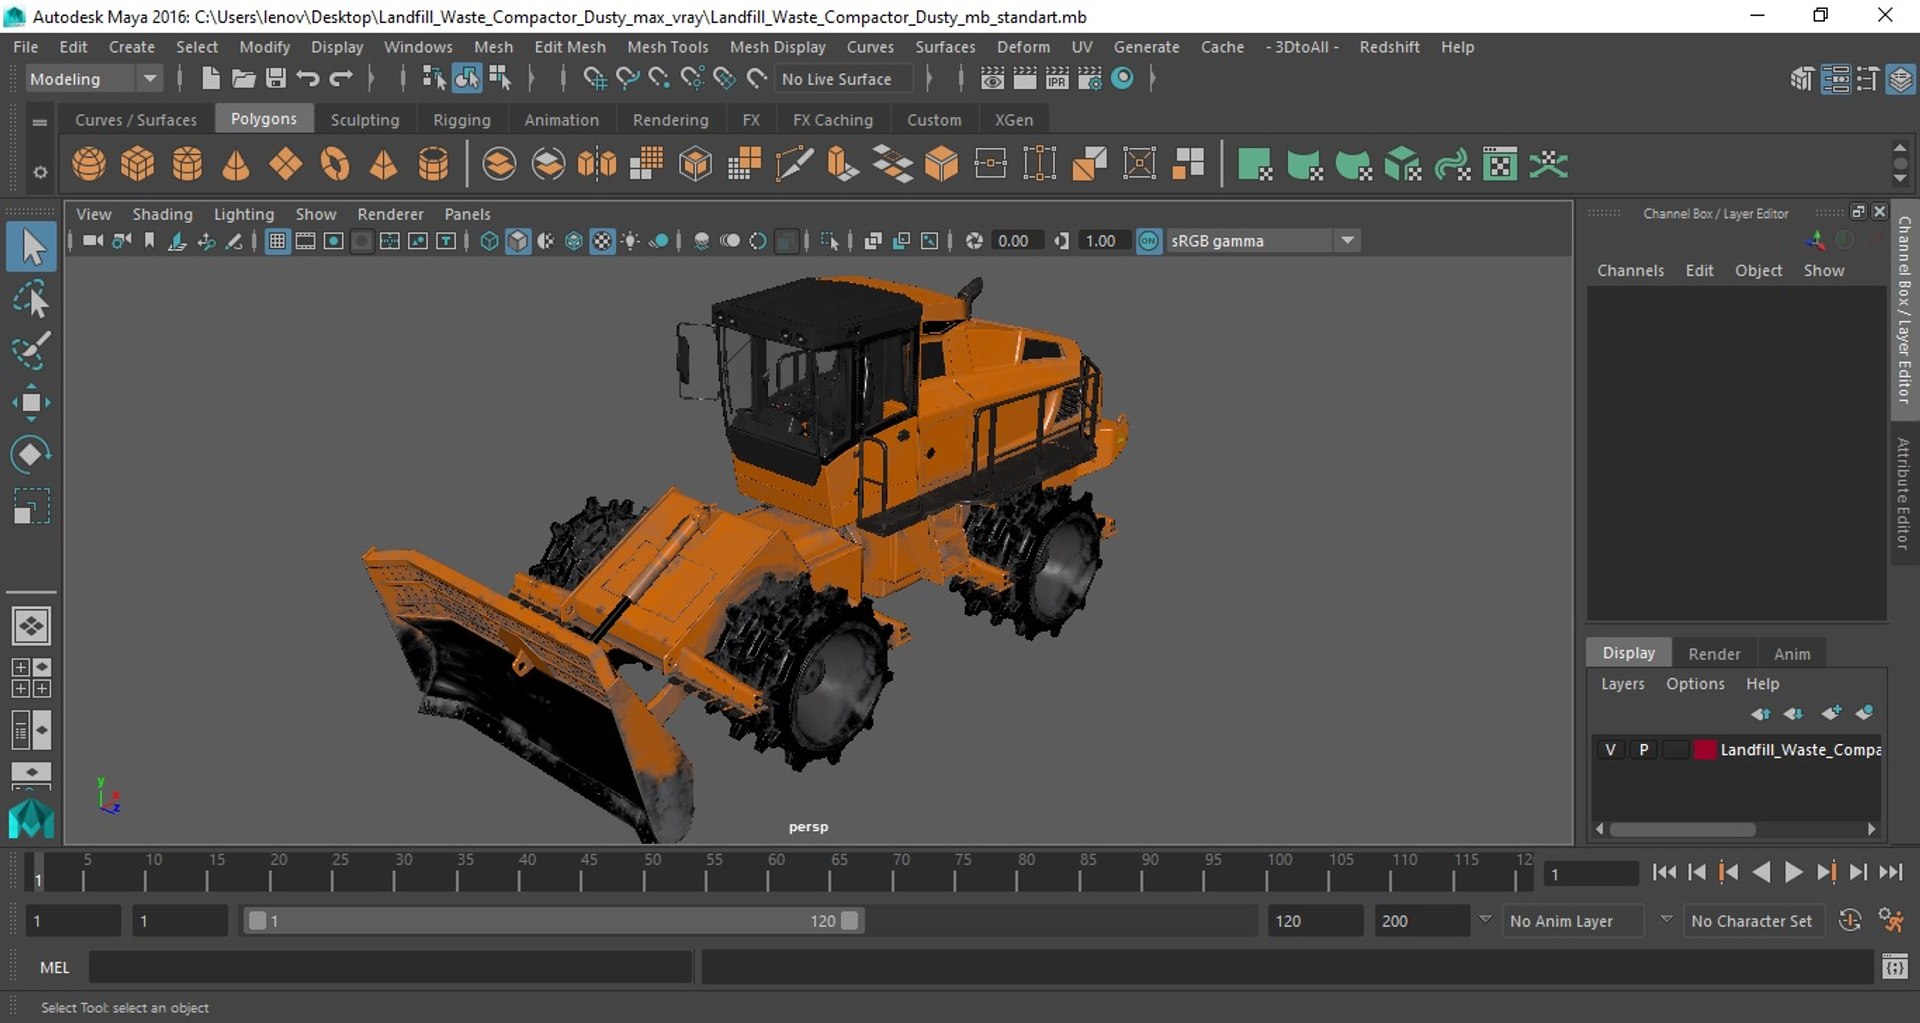Start IPR render from the status line
The image size is (1920, 1023).
point(1057,78)
